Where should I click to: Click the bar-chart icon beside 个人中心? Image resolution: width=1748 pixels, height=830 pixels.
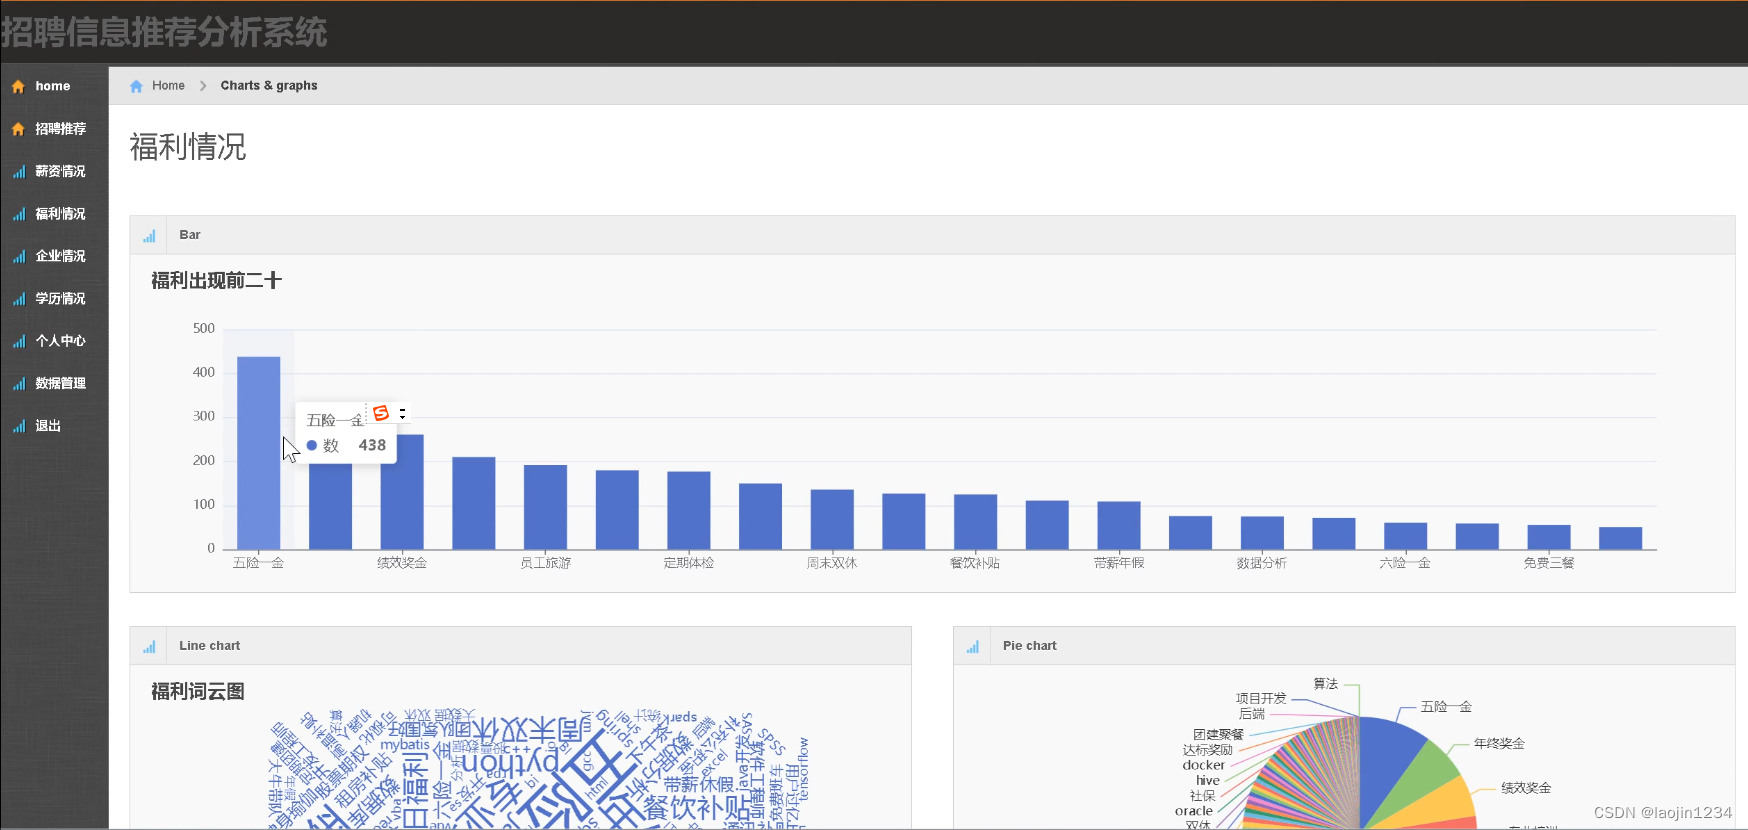tap(19, 342)
